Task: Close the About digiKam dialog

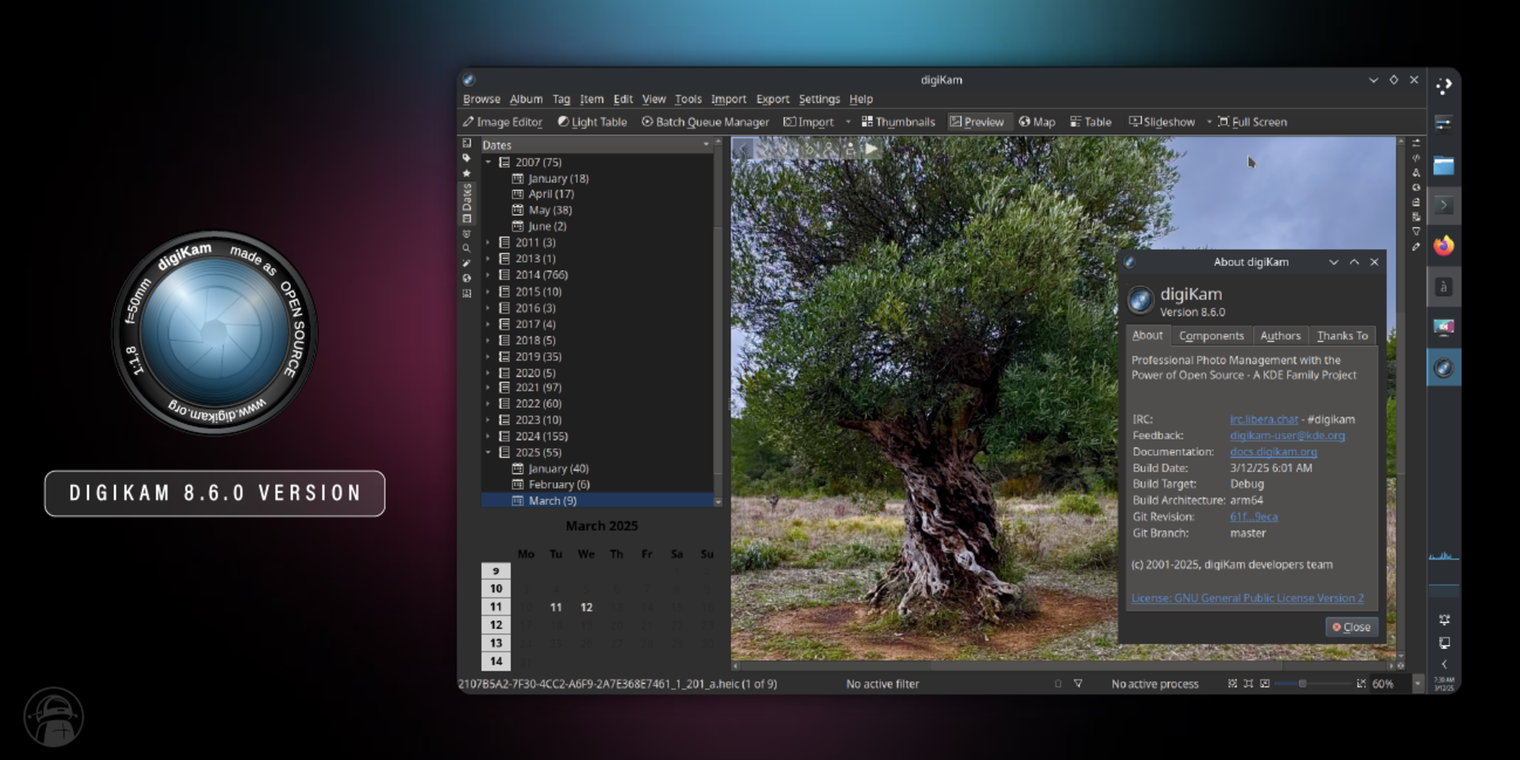Action: [1351, 627]
